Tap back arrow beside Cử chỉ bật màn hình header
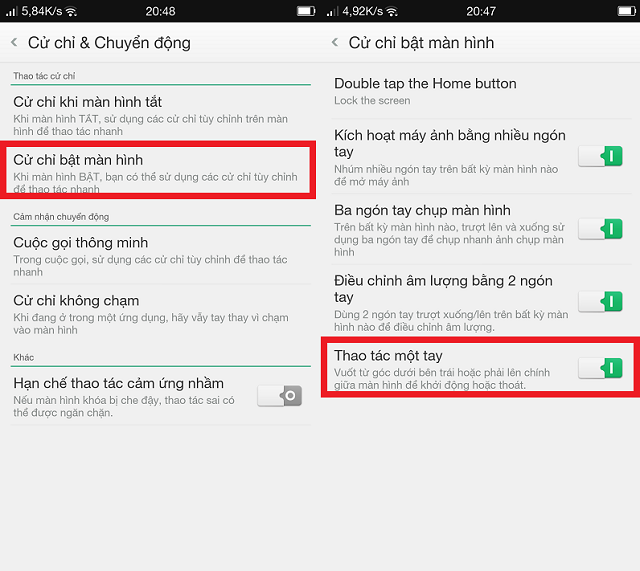 pos(335,43)
